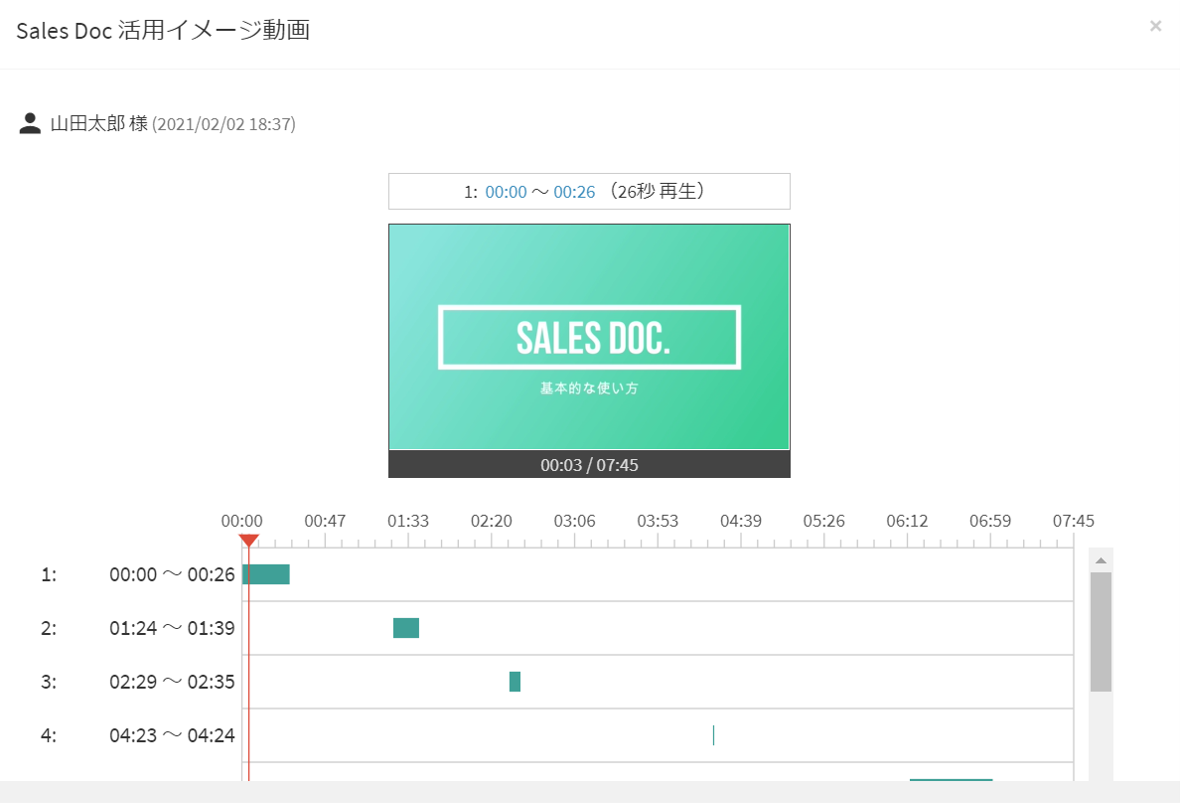
Task: Select the 02:29 to 02:35 segment bar
Action: tap(515, 682)
